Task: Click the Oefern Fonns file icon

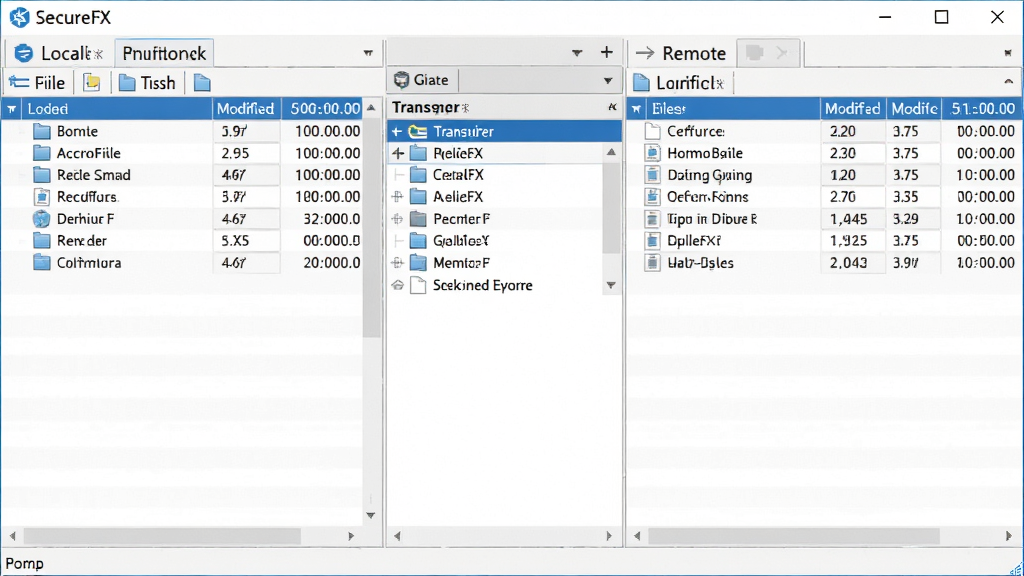Action: pyautogui.click(x=652, y=197)
